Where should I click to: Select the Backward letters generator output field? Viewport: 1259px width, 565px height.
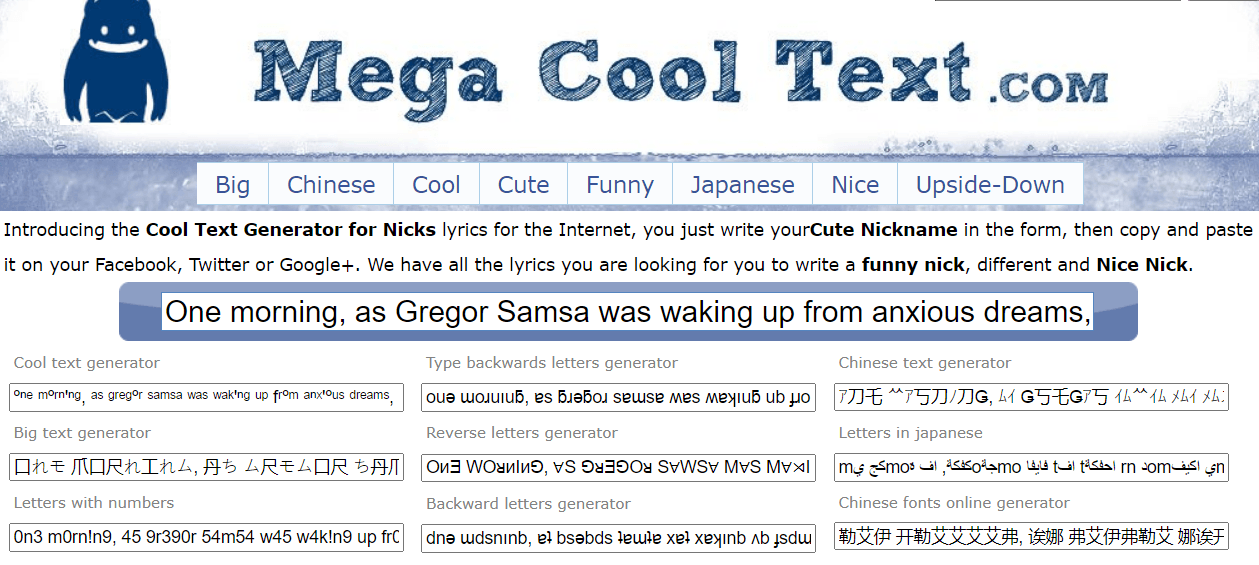tap(618, 537)
